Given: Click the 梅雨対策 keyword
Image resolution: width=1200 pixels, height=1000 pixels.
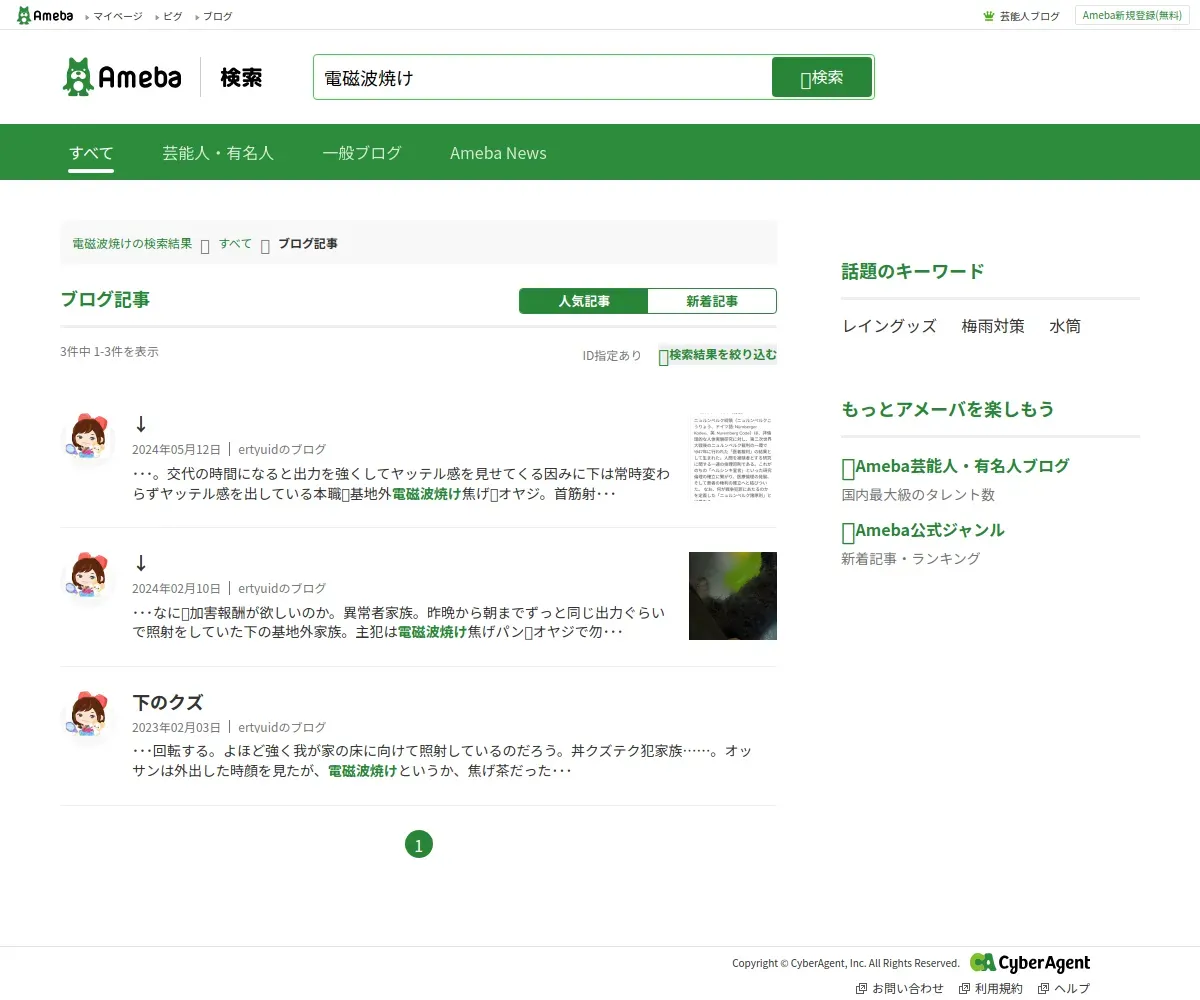Looking at the screenshot, I should coord(993,326).
